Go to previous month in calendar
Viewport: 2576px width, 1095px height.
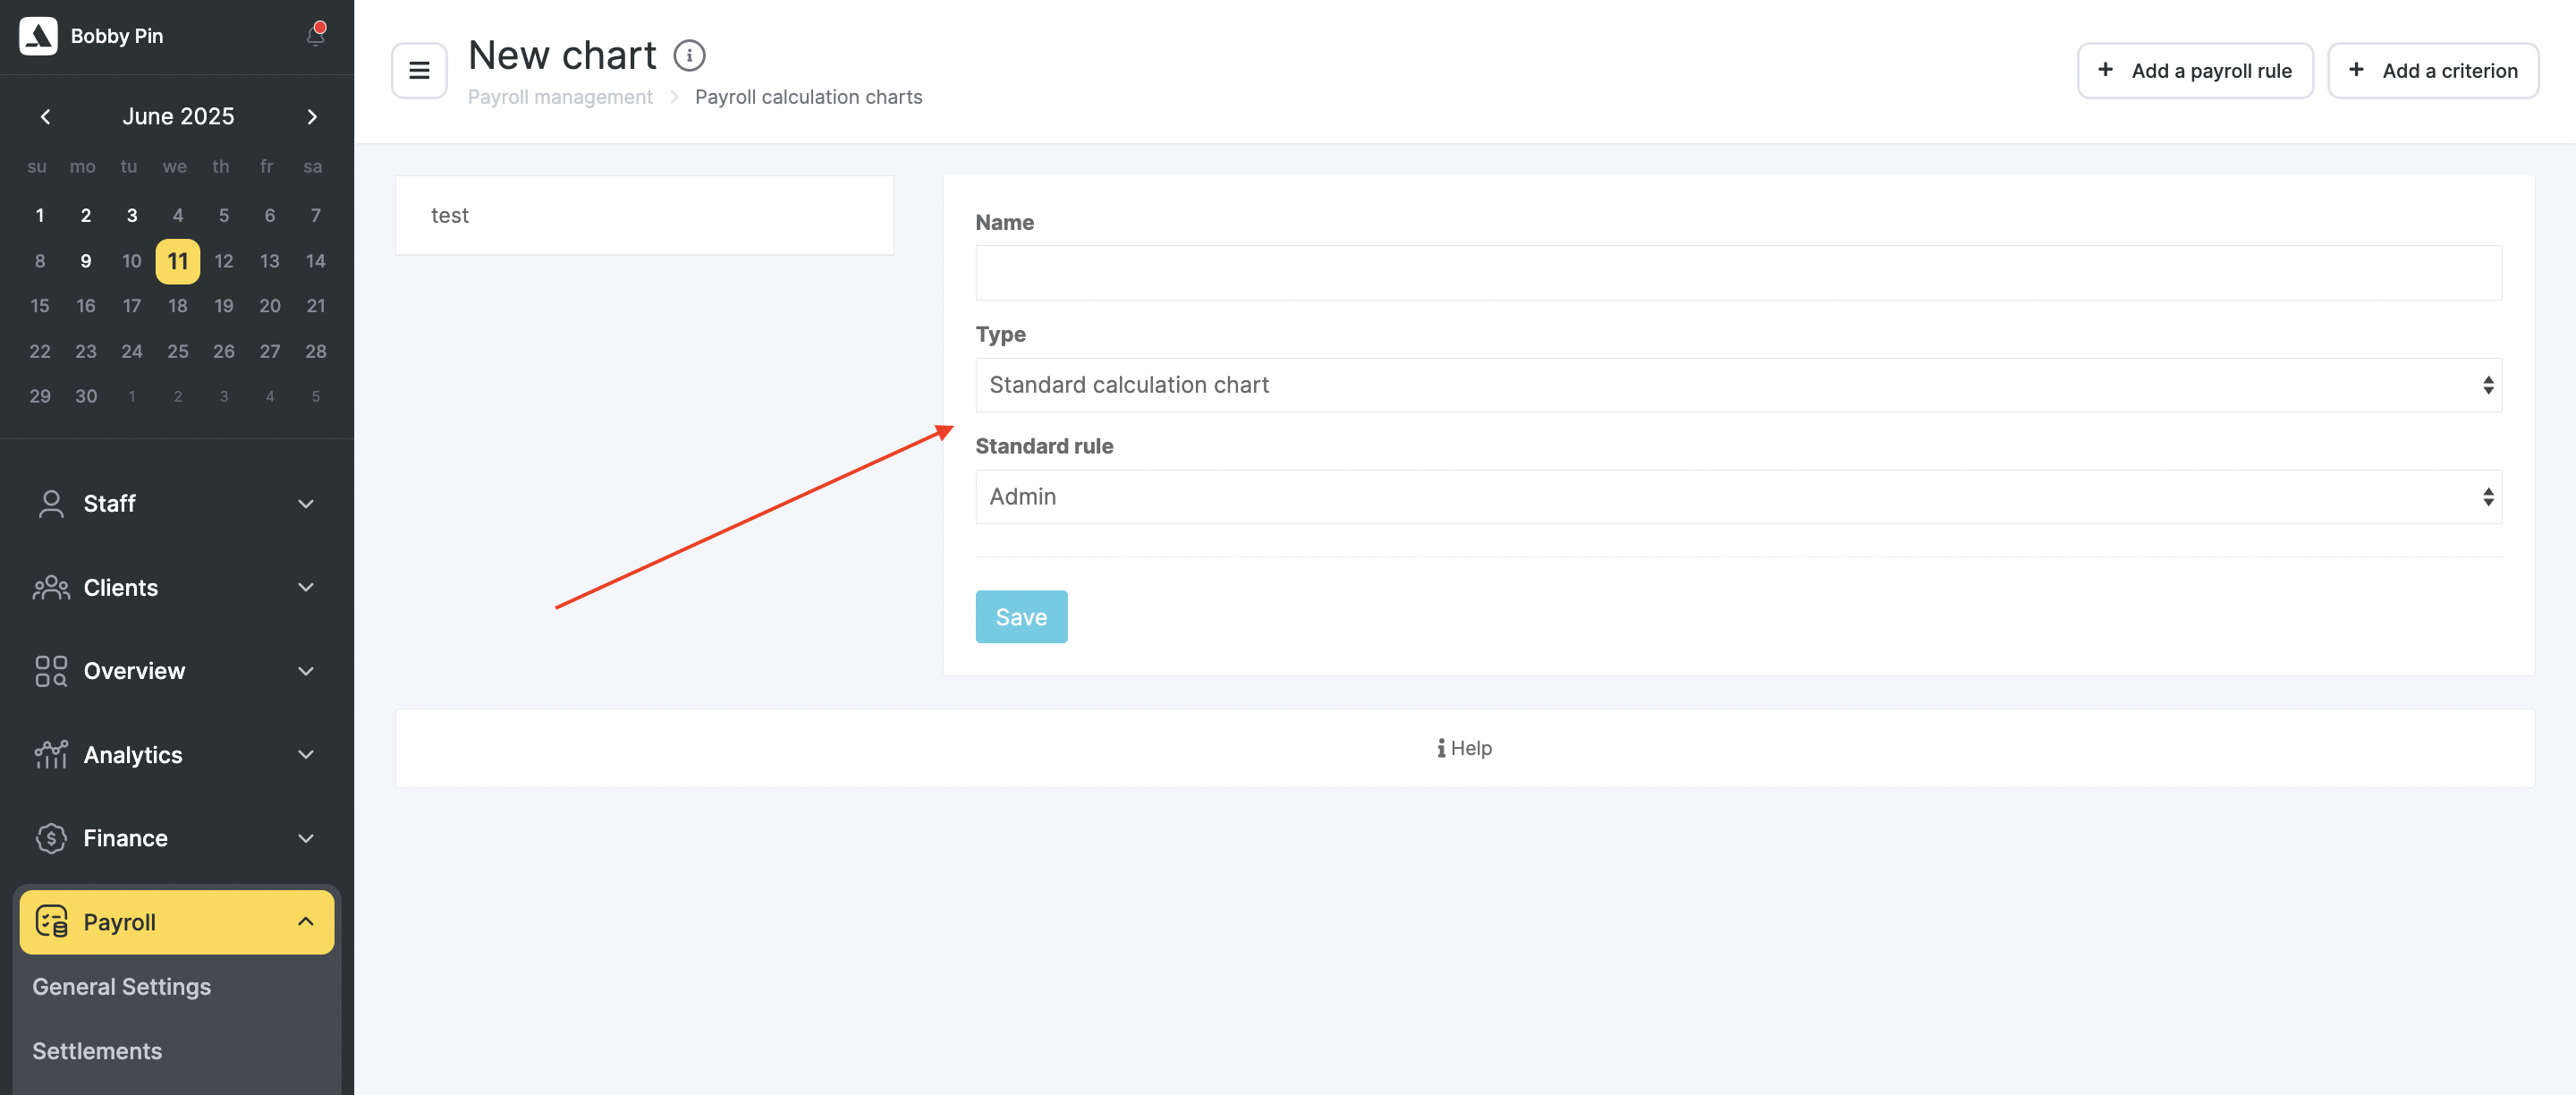click(x=45, y=117)
